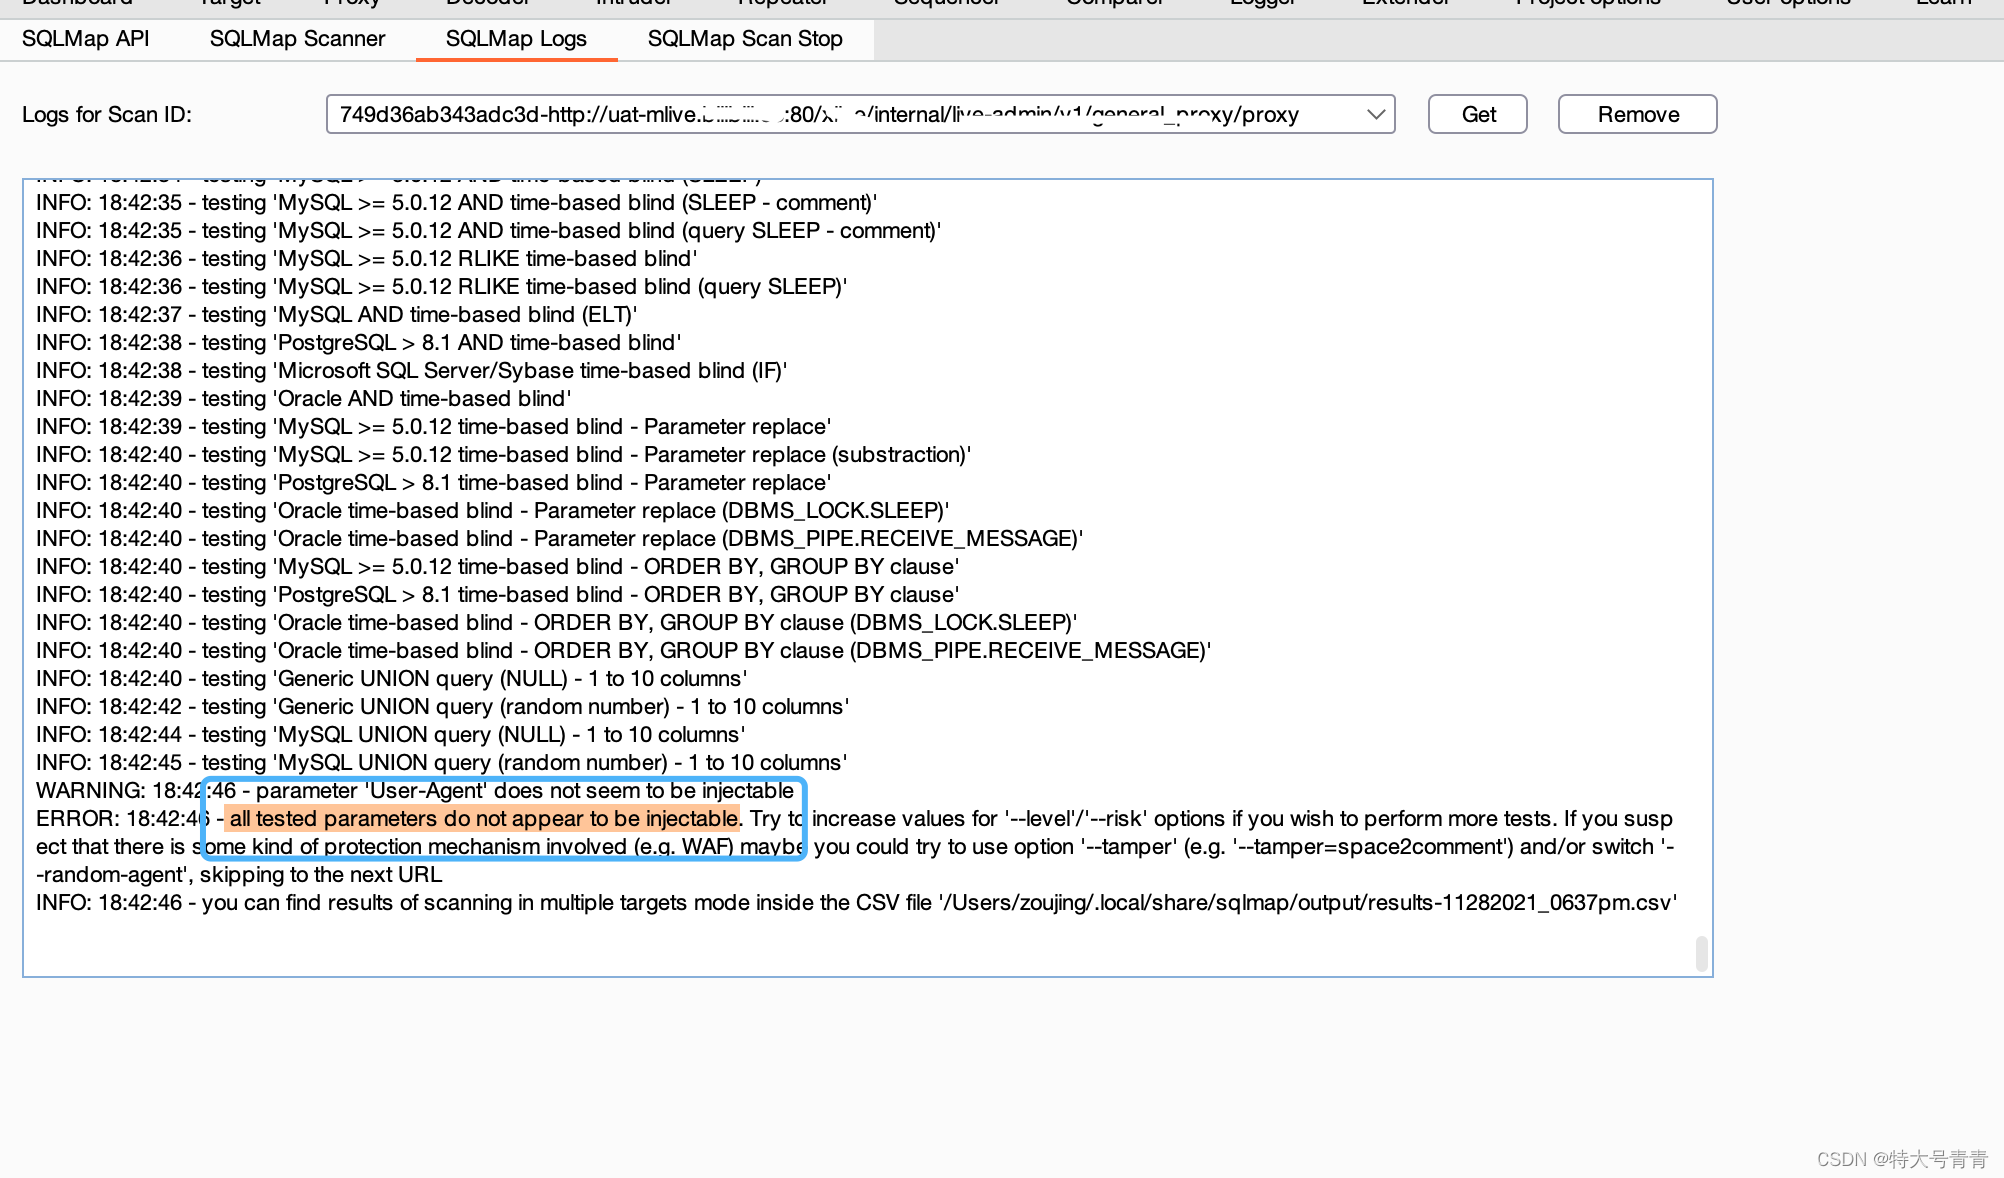Viewport: 2004px width, 1178px height.
Task: Click log line 'MySQL >= 5.0.12 time-based blind - ORDER BY, GROUP BY clause'
Action: click(x=498, y=567)
